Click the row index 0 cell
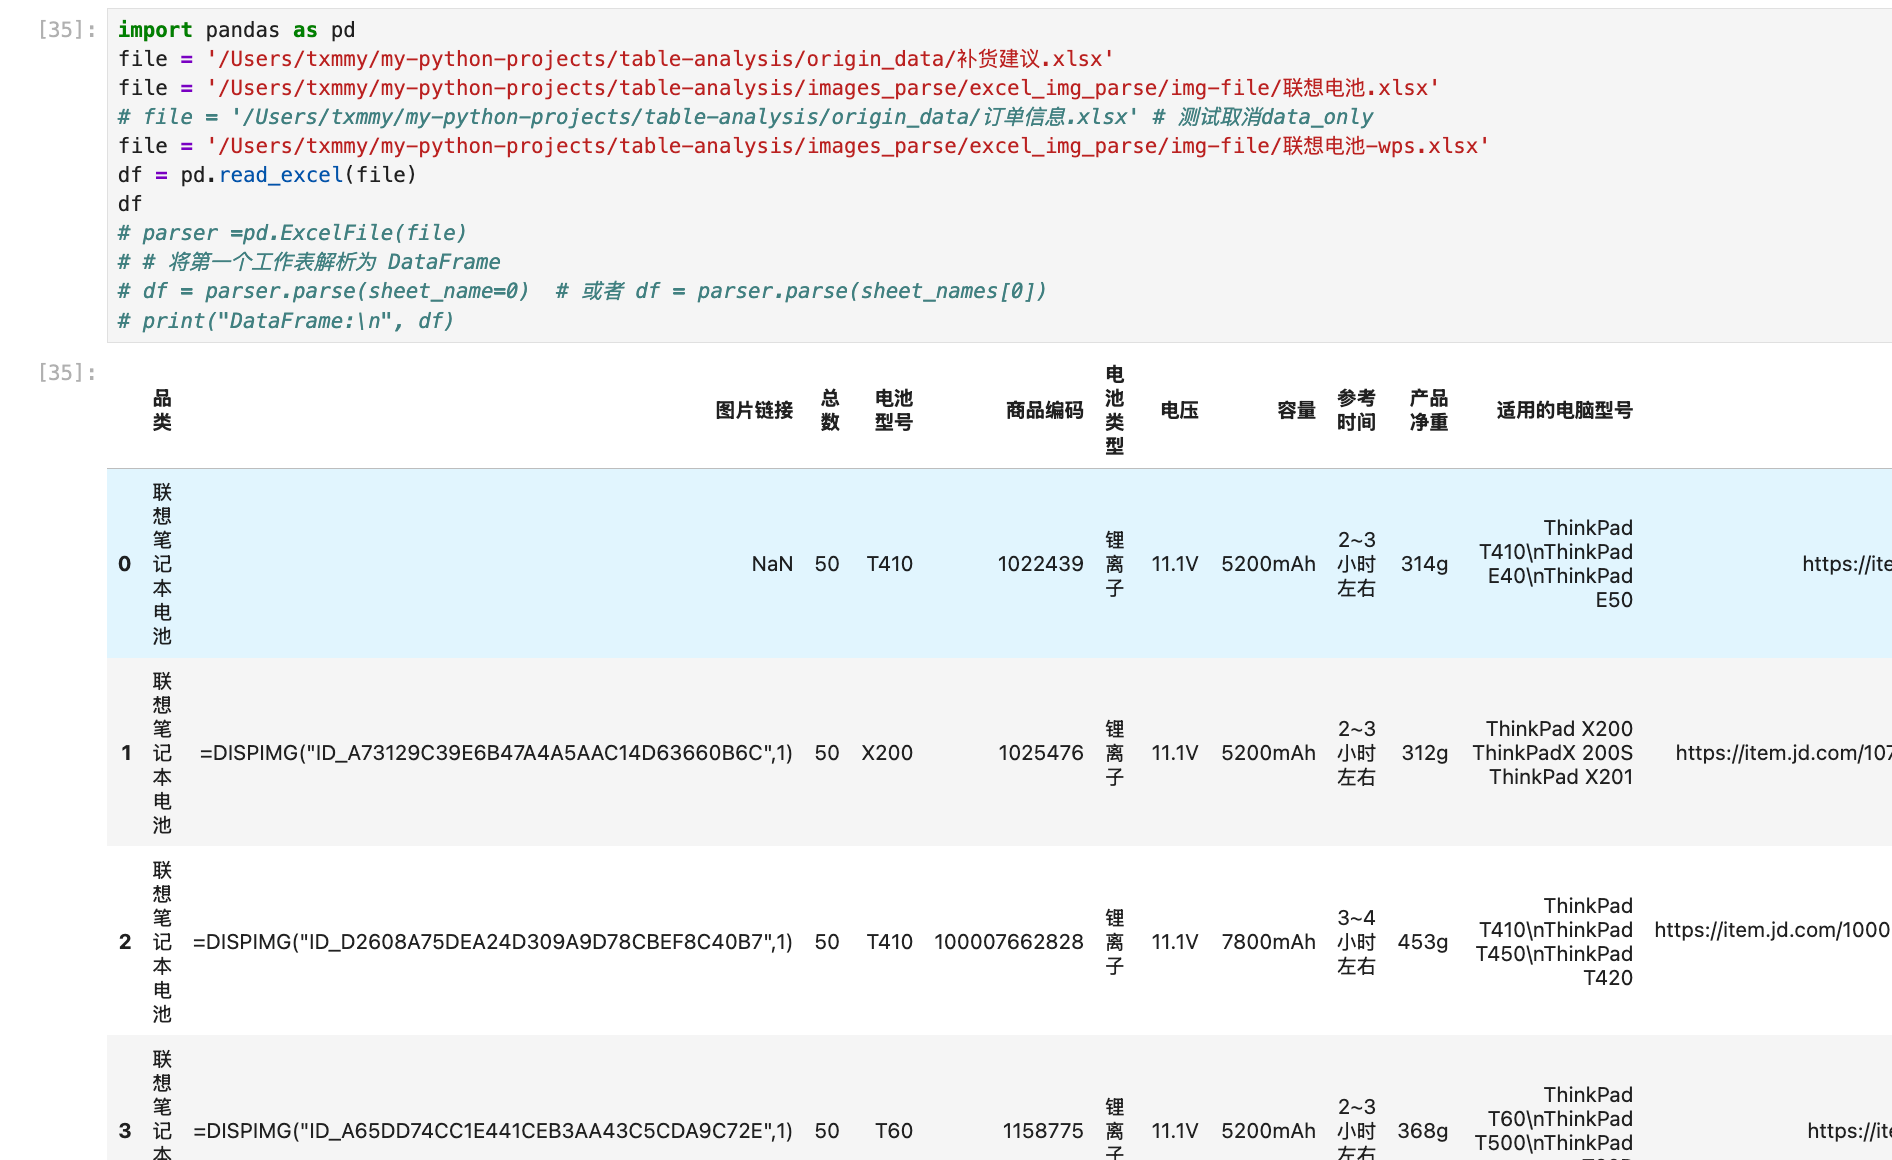1892x1160 pixels. (125, 564)
